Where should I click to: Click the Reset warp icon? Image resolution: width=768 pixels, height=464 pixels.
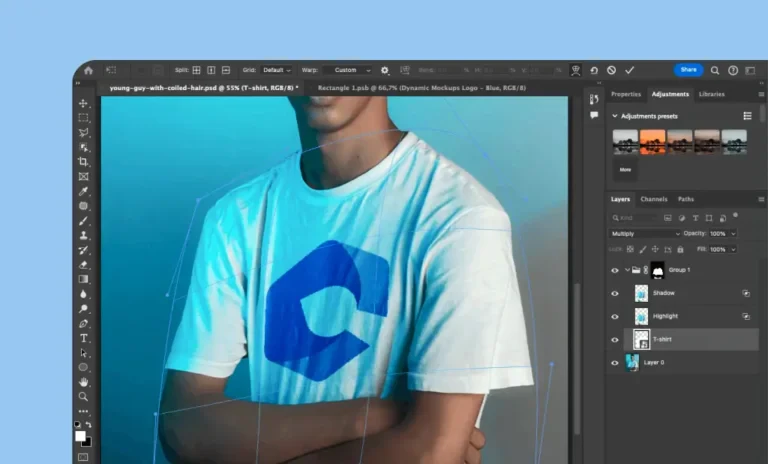click(x=594, y=71)
